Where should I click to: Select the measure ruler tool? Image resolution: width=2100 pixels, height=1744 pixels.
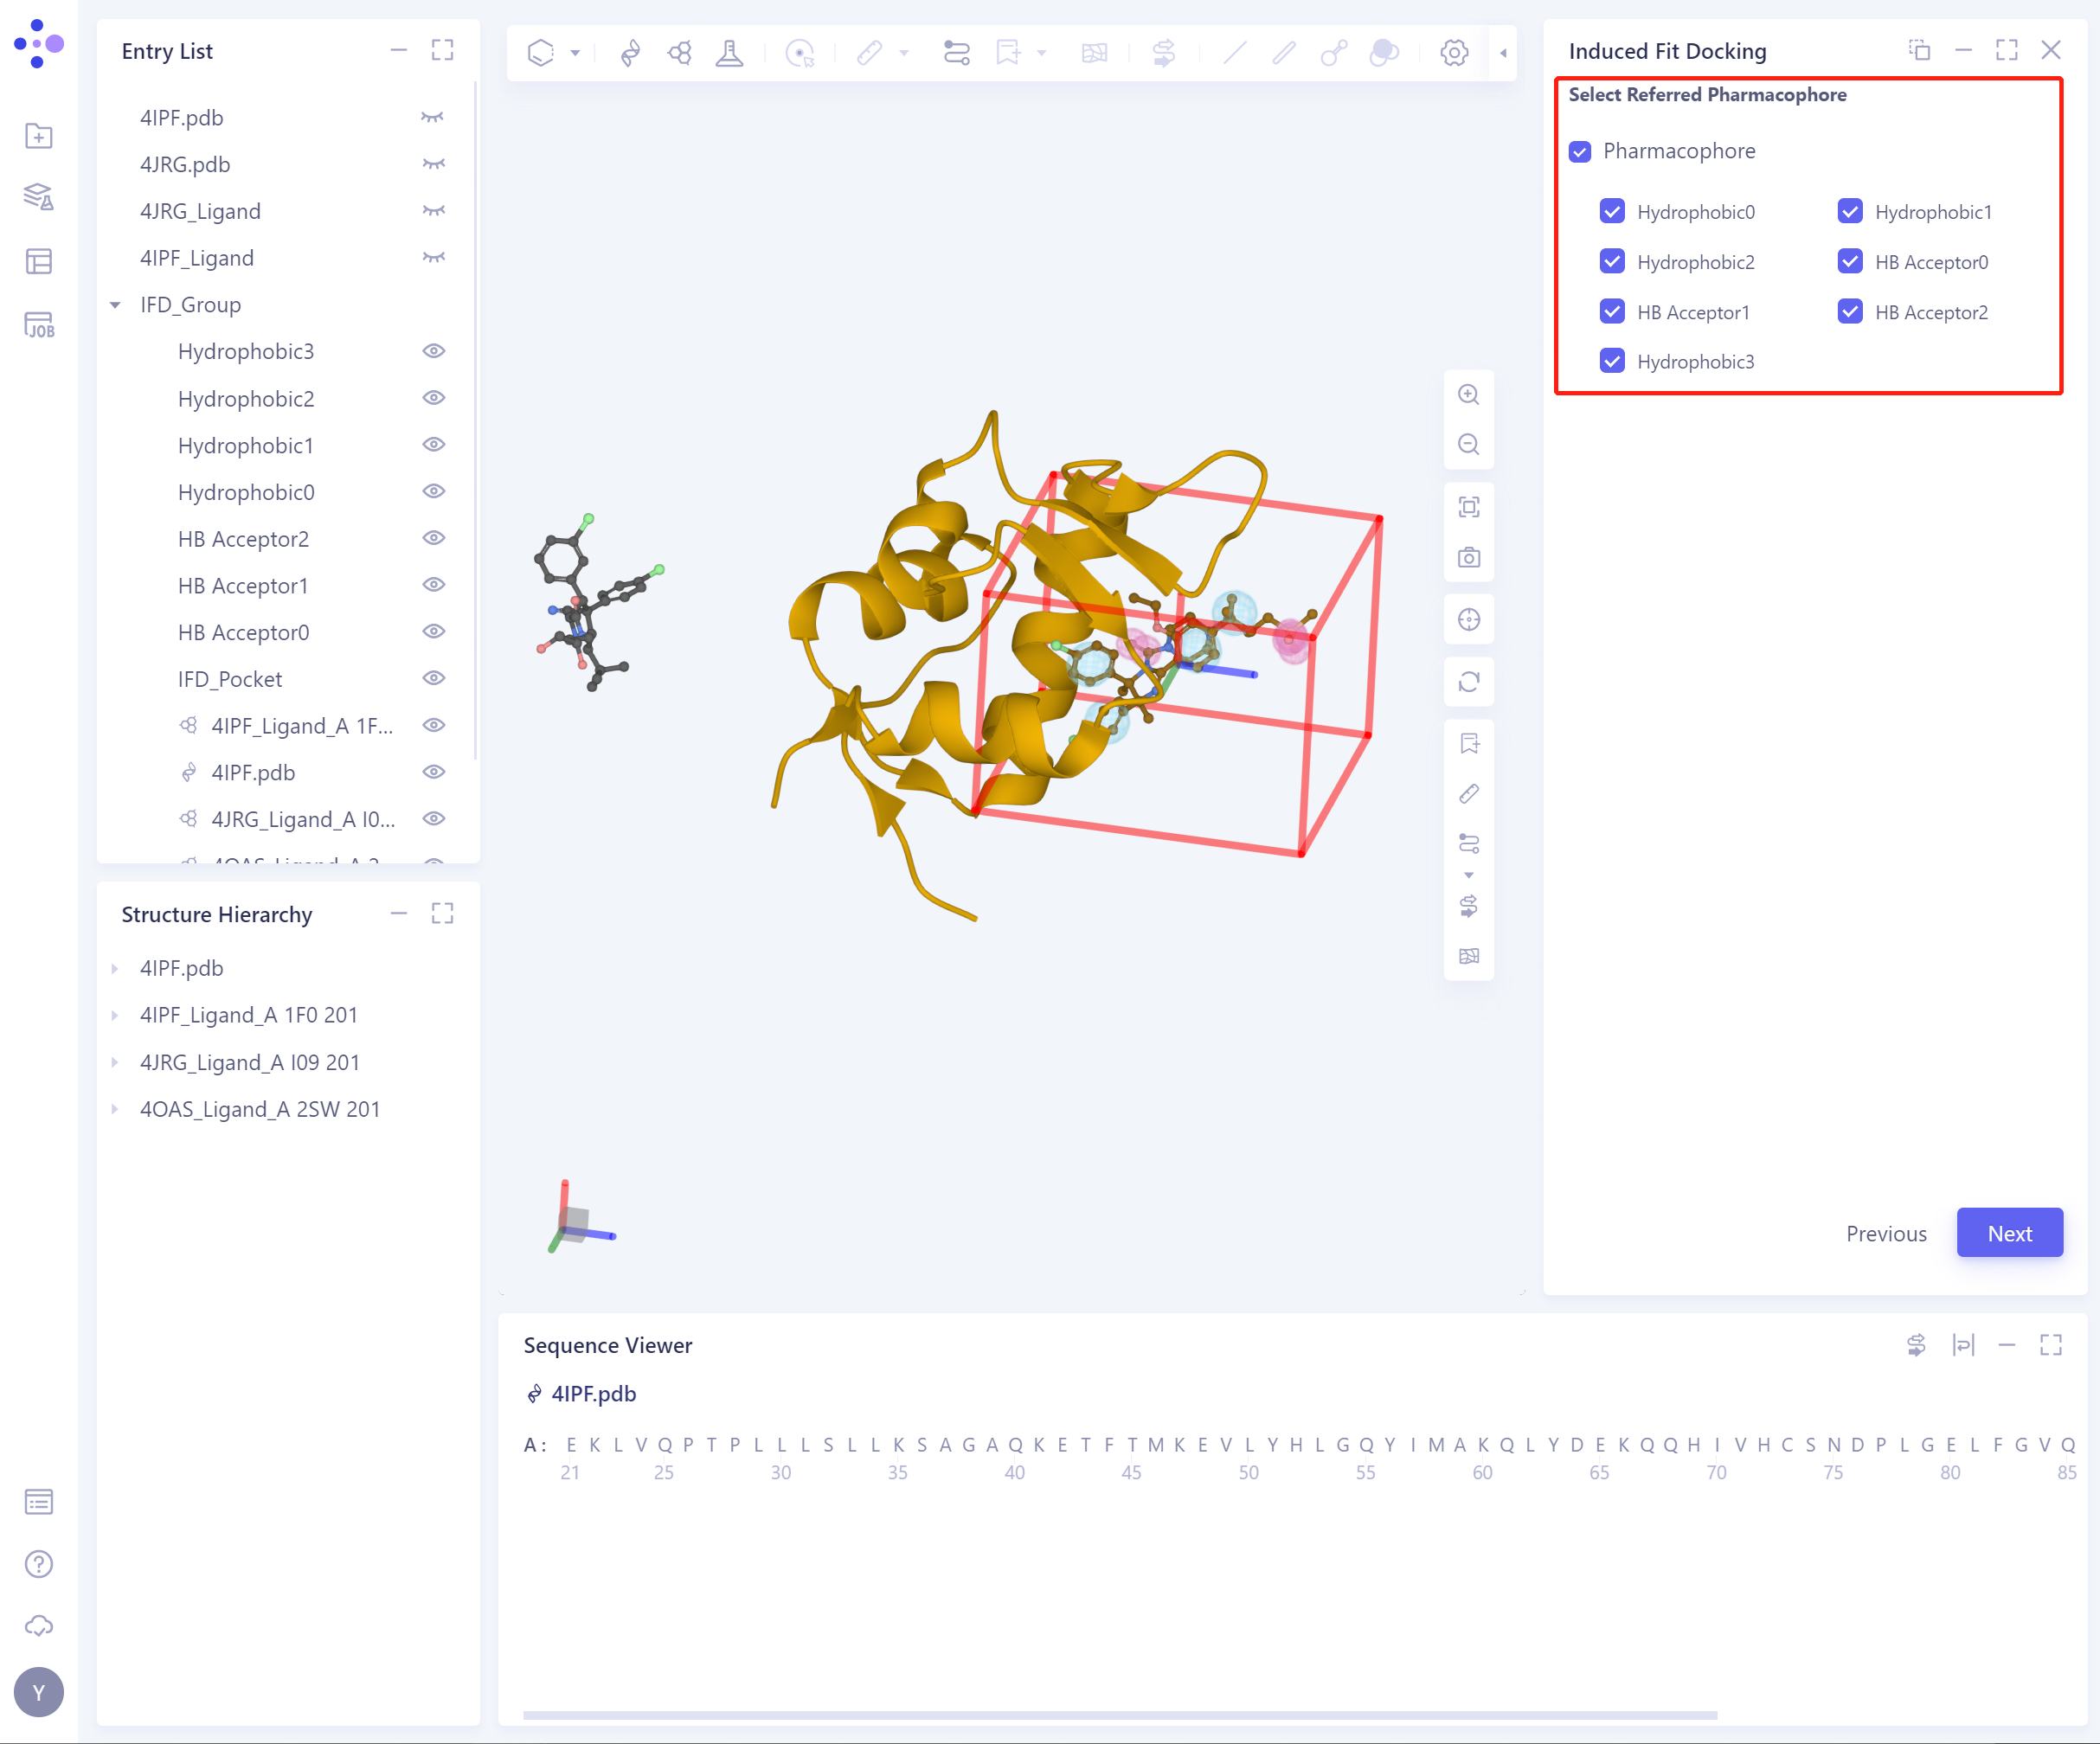click(869, 53)
